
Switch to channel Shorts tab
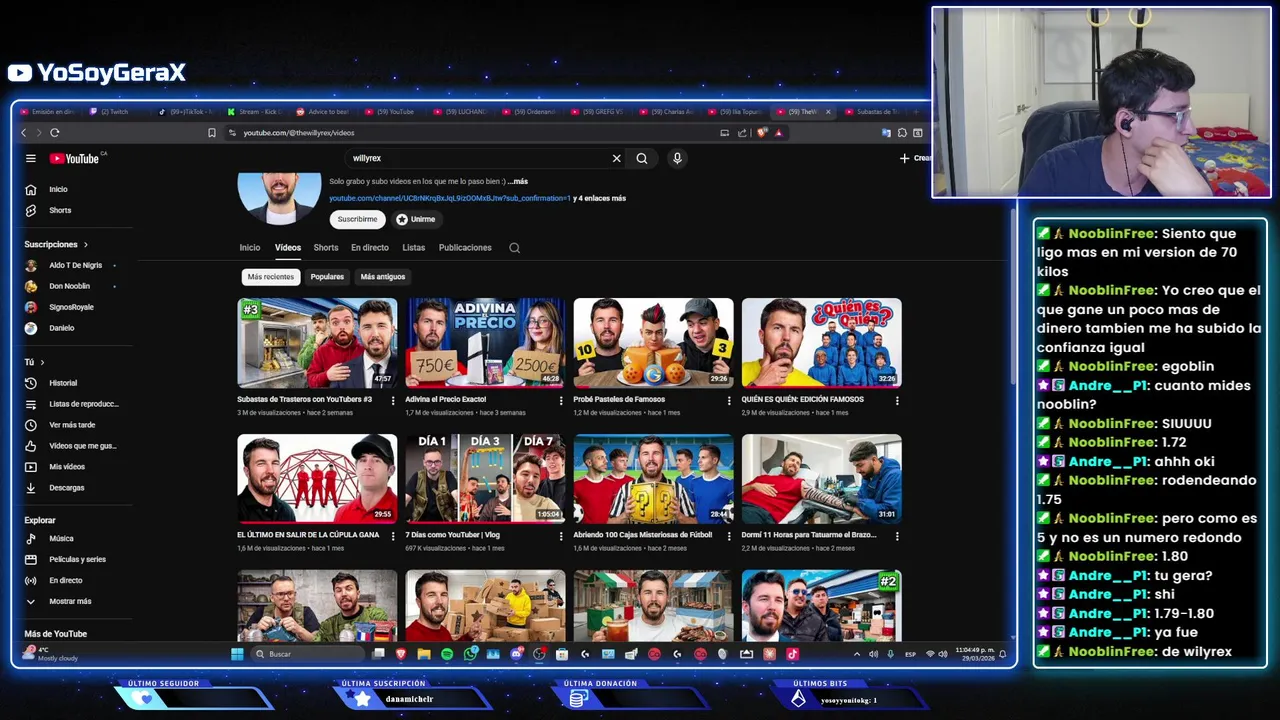(326, 247)
